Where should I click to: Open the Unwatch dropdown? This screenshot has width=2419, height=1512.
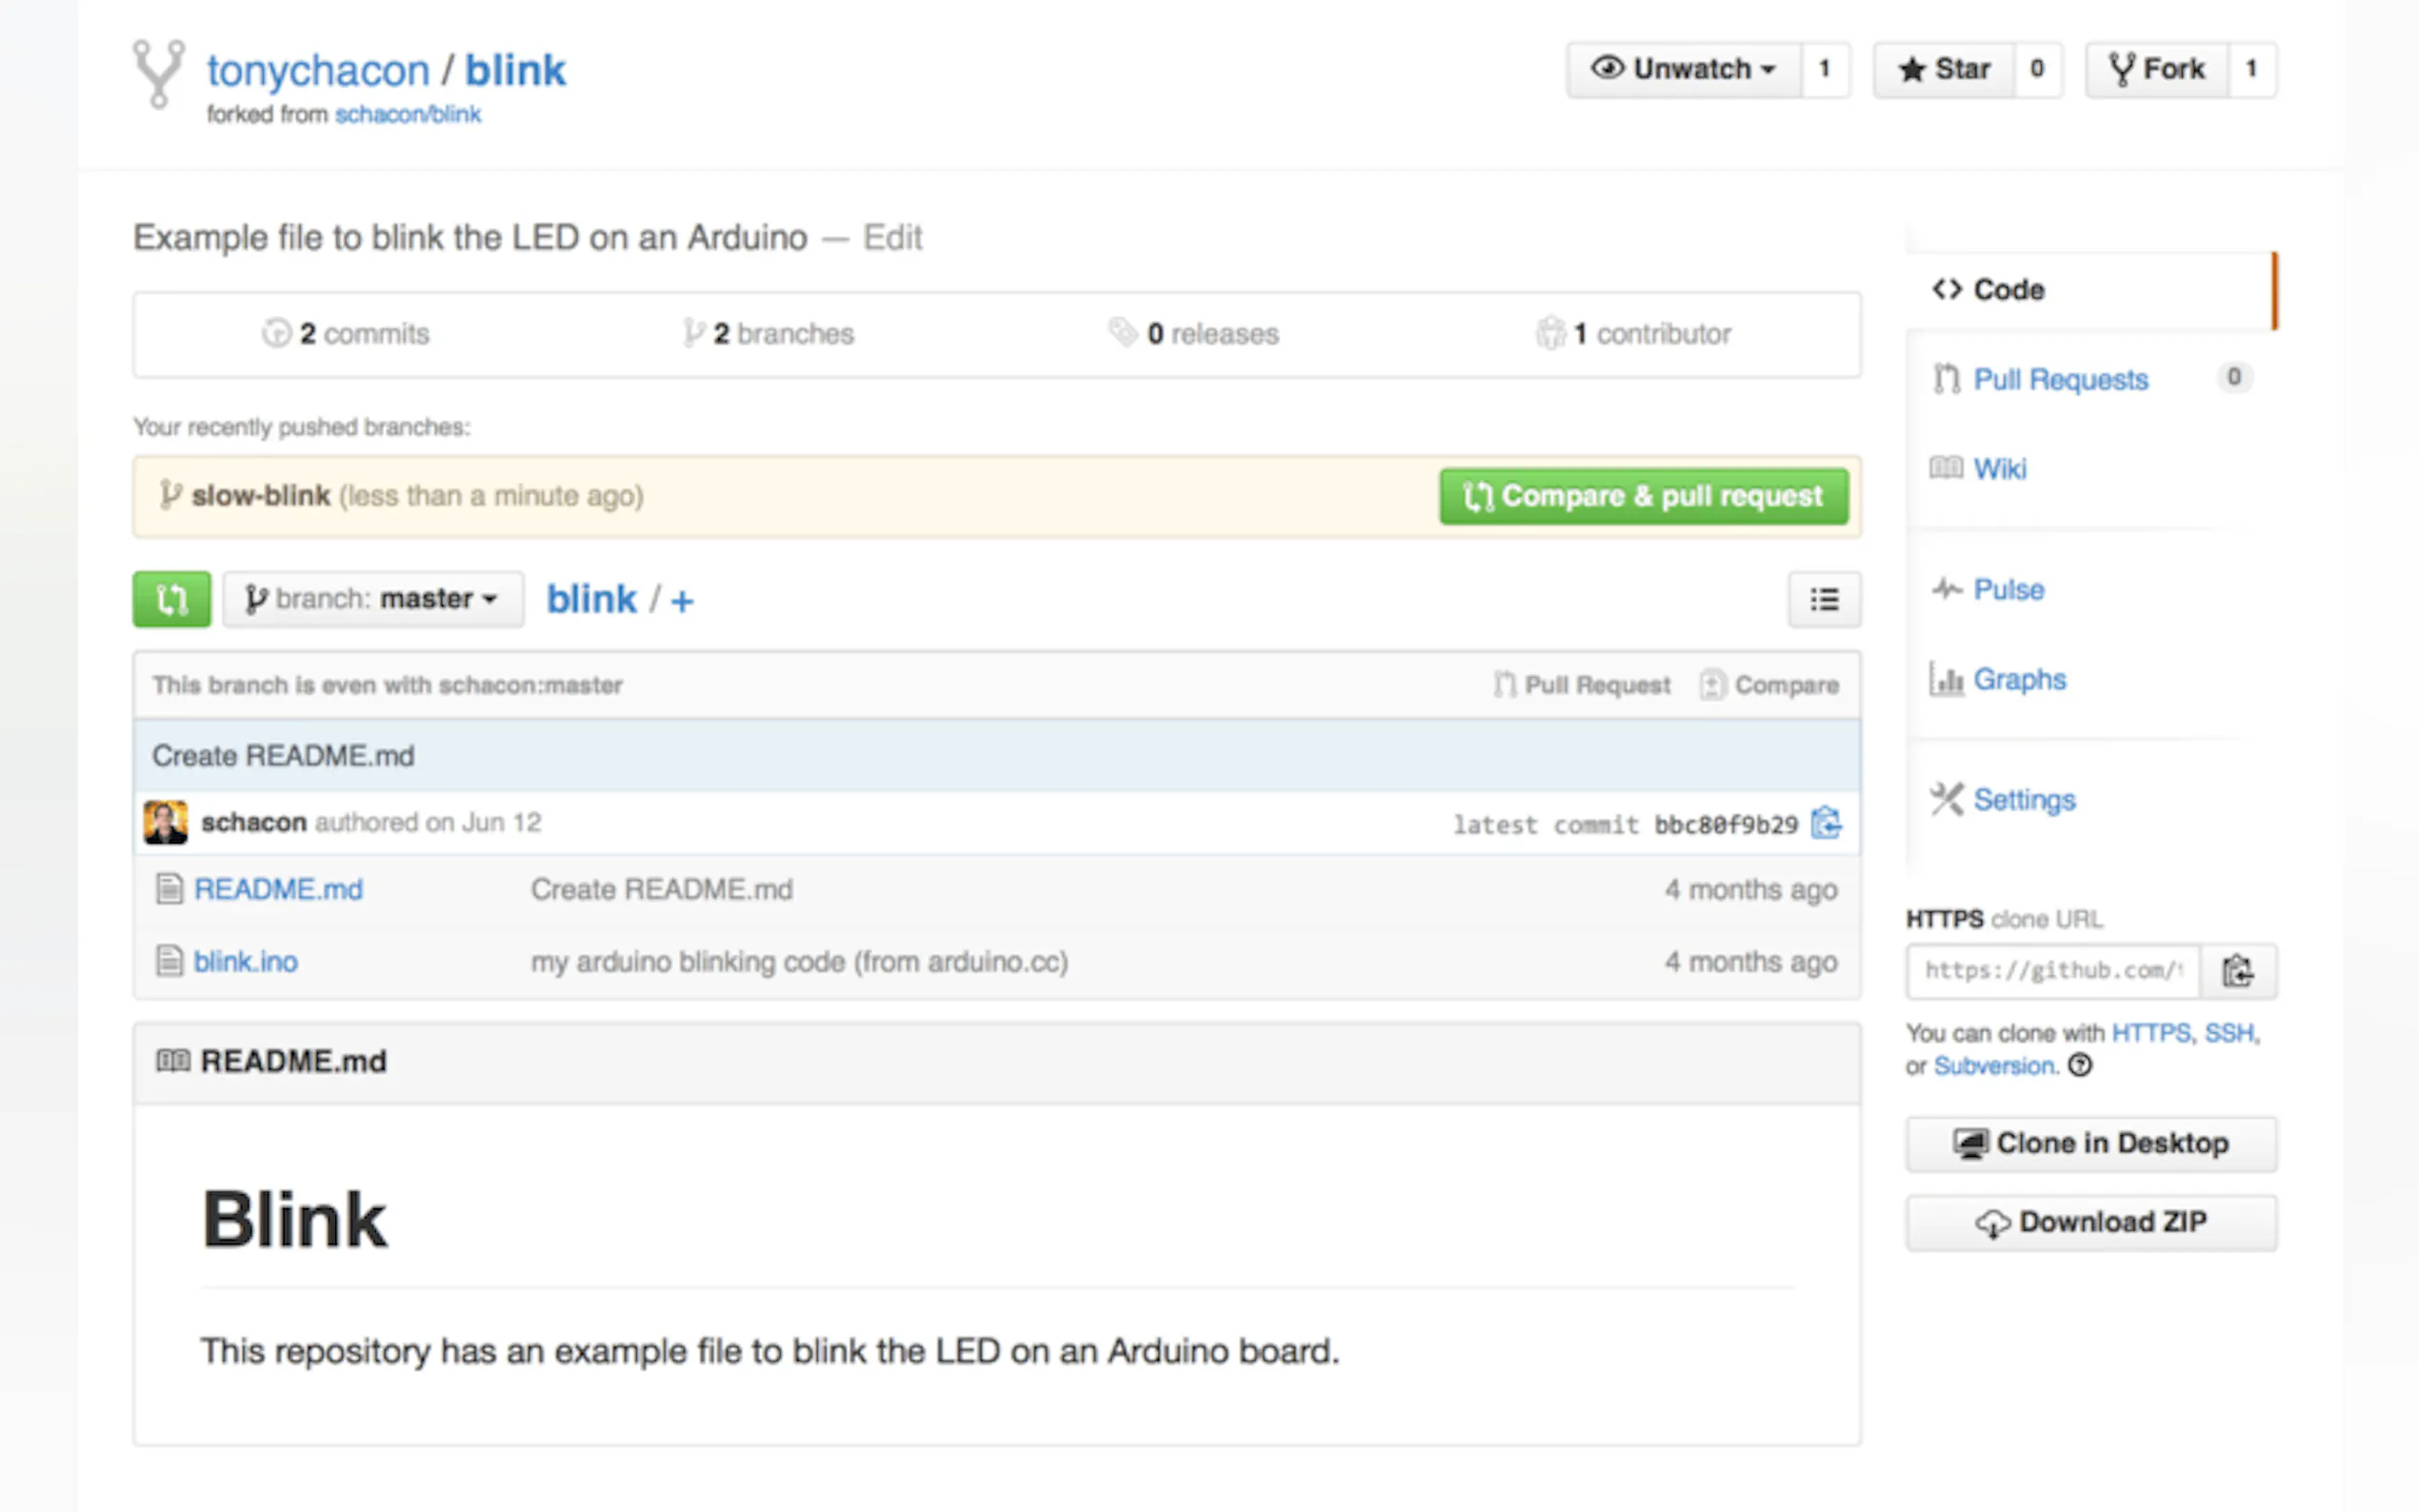(x=1684, y=69)
